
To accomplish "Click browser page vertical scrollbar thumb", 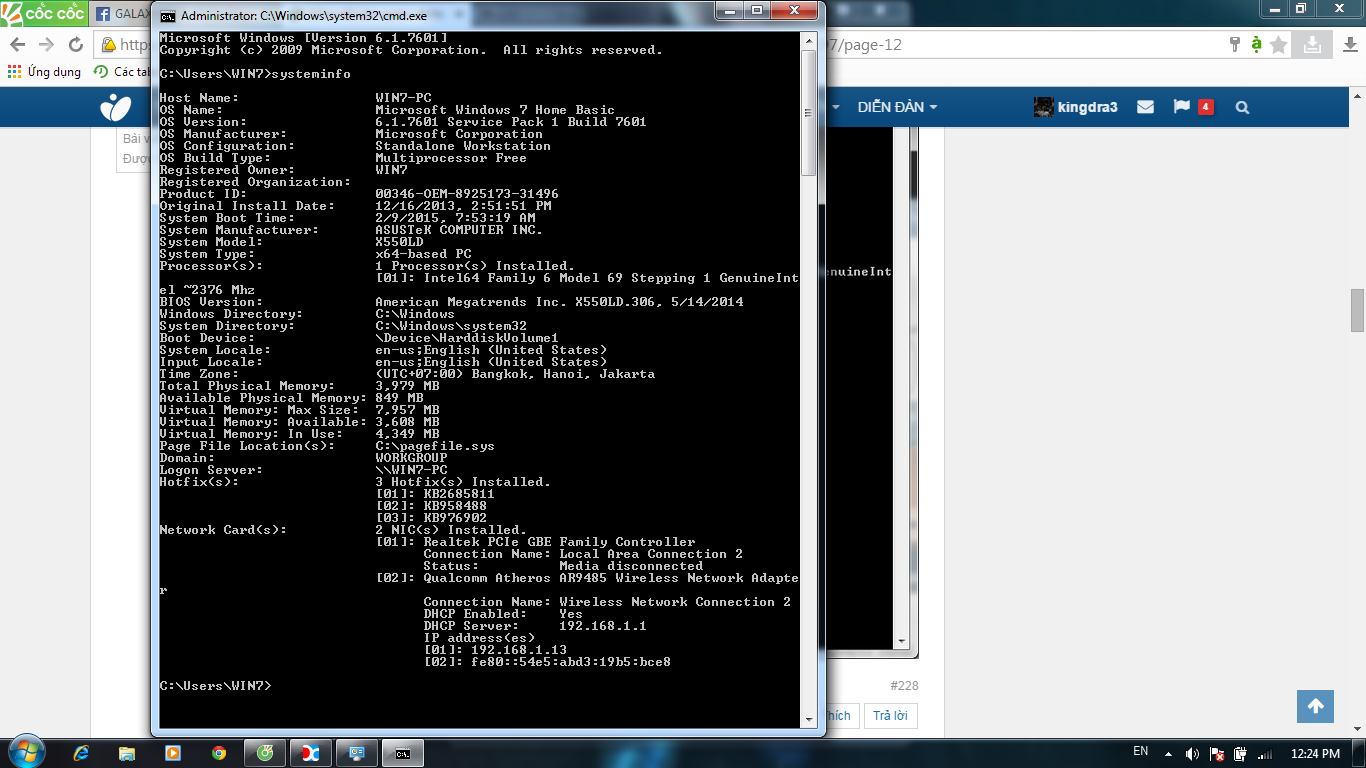I will [1357, 310].
